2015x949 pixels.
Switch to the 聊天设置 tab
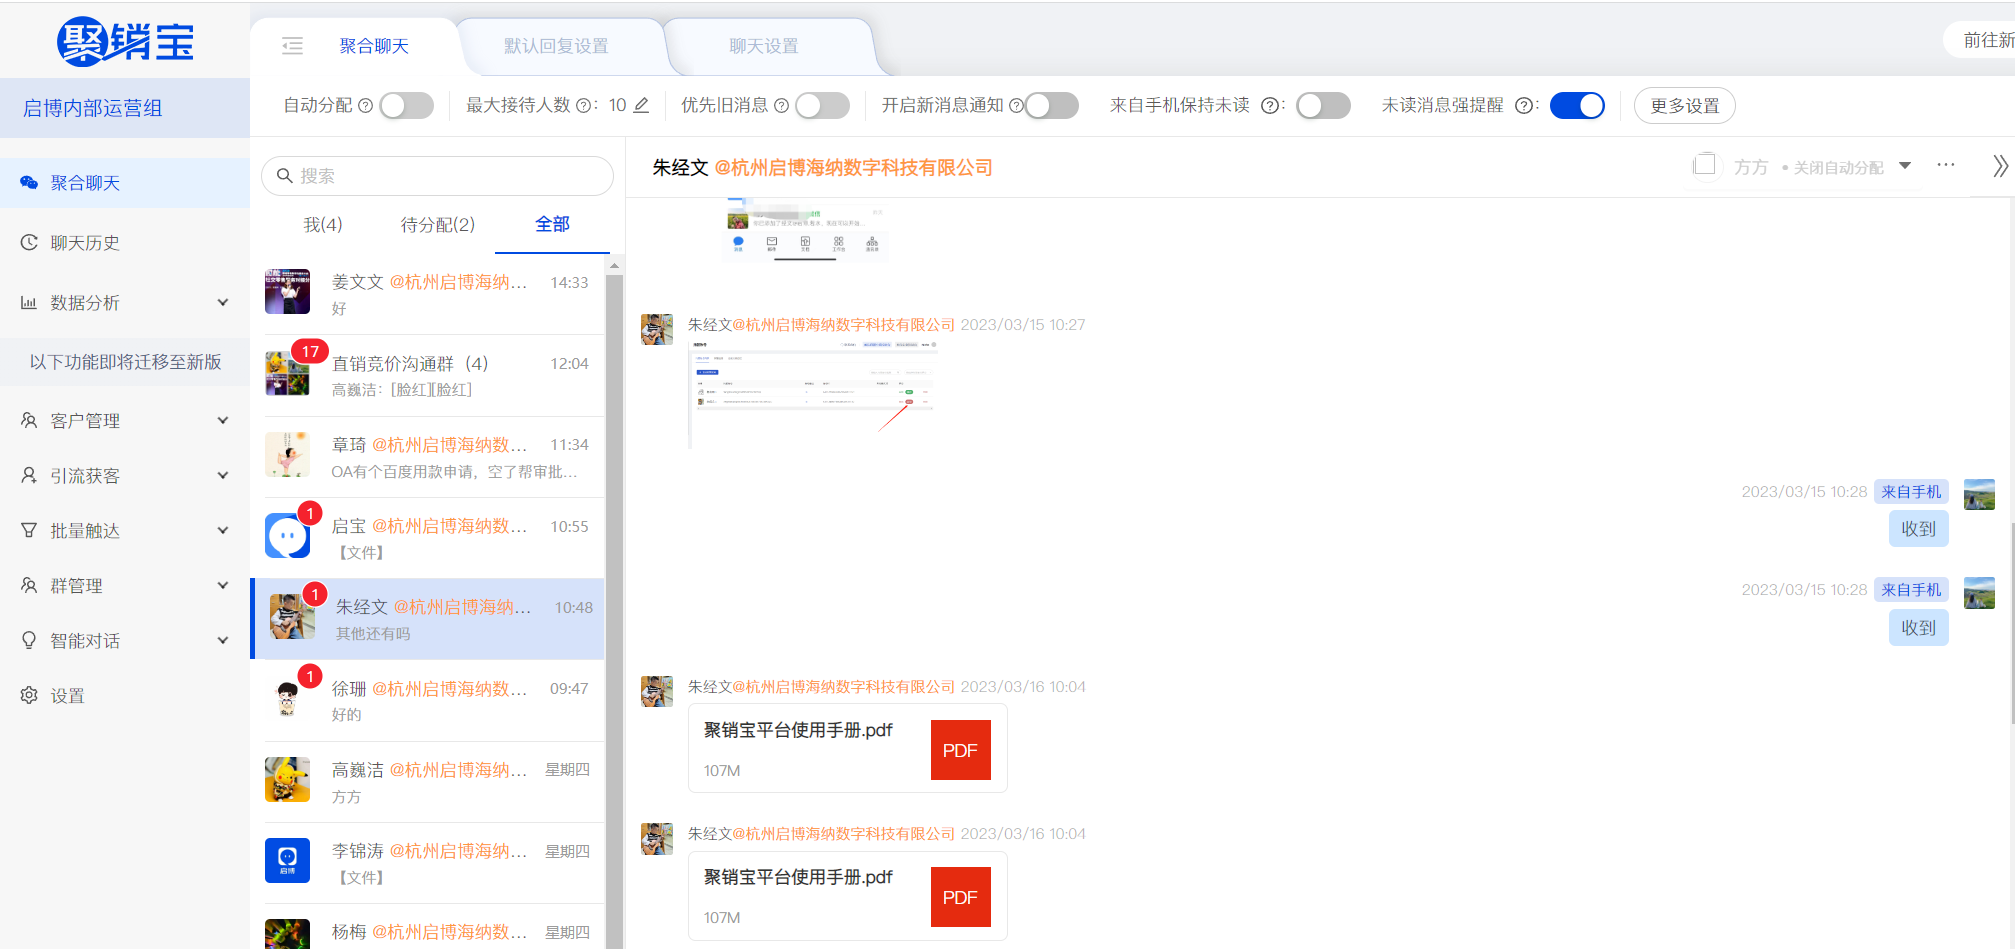764,46
